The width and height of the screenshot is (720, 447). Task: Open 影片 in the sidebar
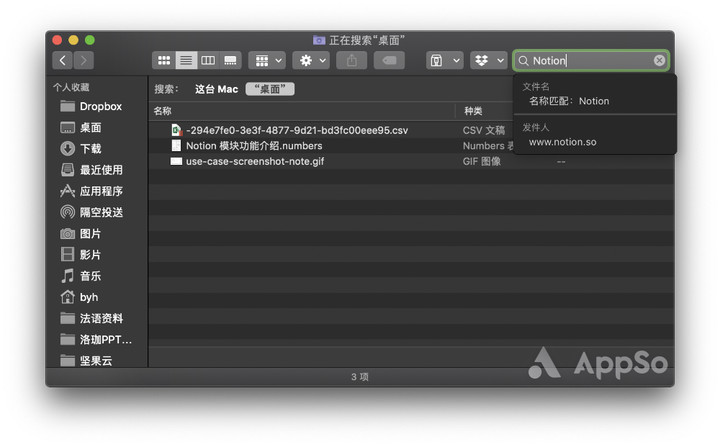click(81, 255)
